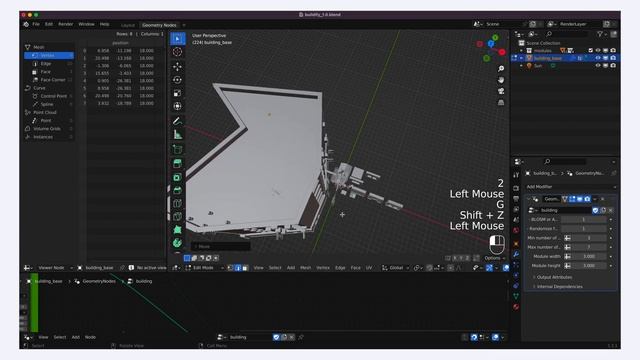Open the Vertex menu in viewport header

pyautogui.click(x=323, y=268)
